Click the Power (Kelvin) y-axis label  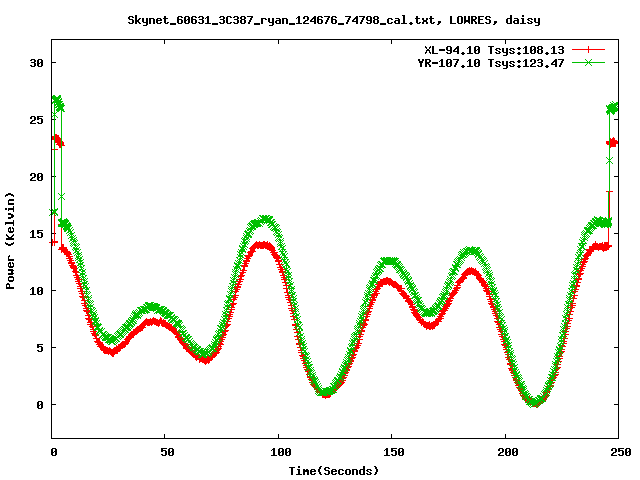click(x=10, y=241)
